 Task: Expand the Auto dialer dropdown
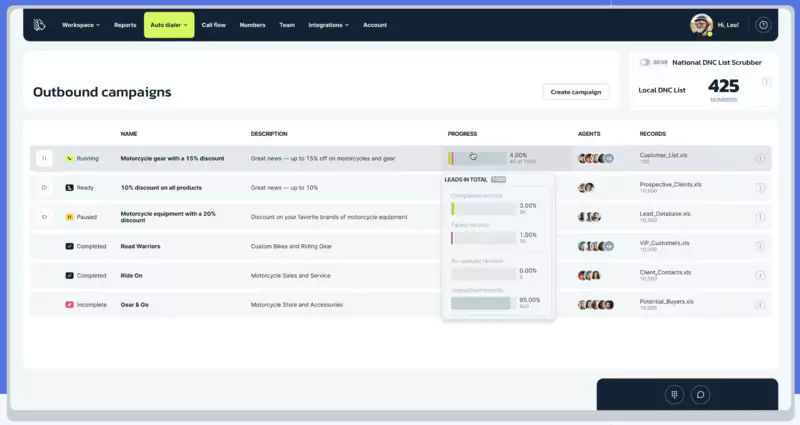[169, 25]
